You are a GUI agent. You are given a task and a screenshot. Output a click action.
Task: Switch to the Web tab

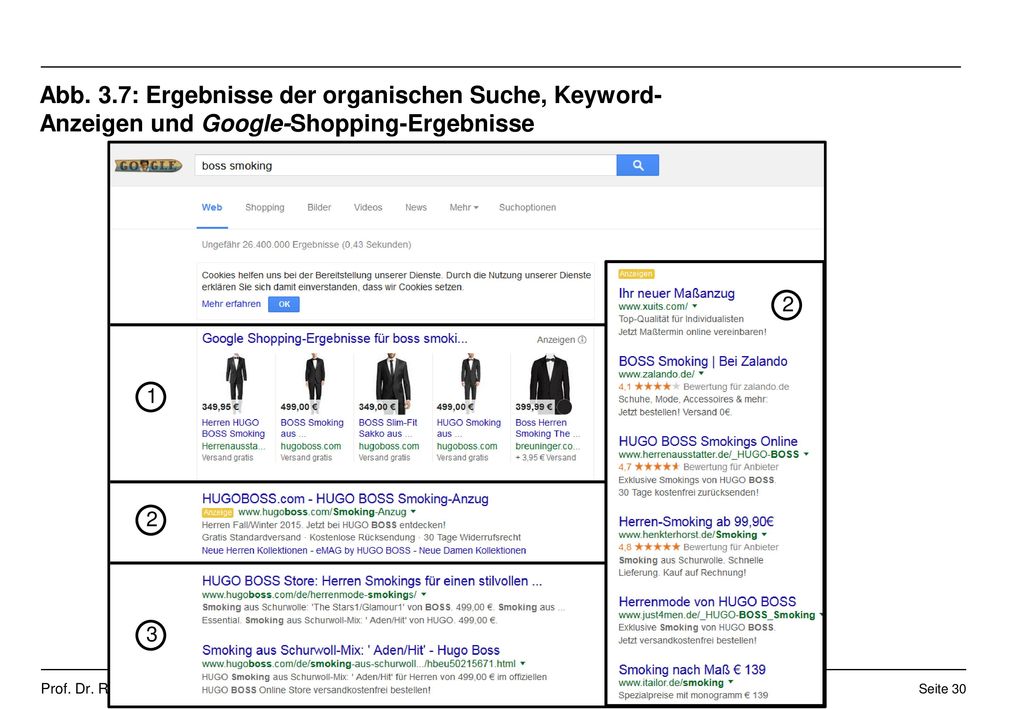(x=212, y=207)
